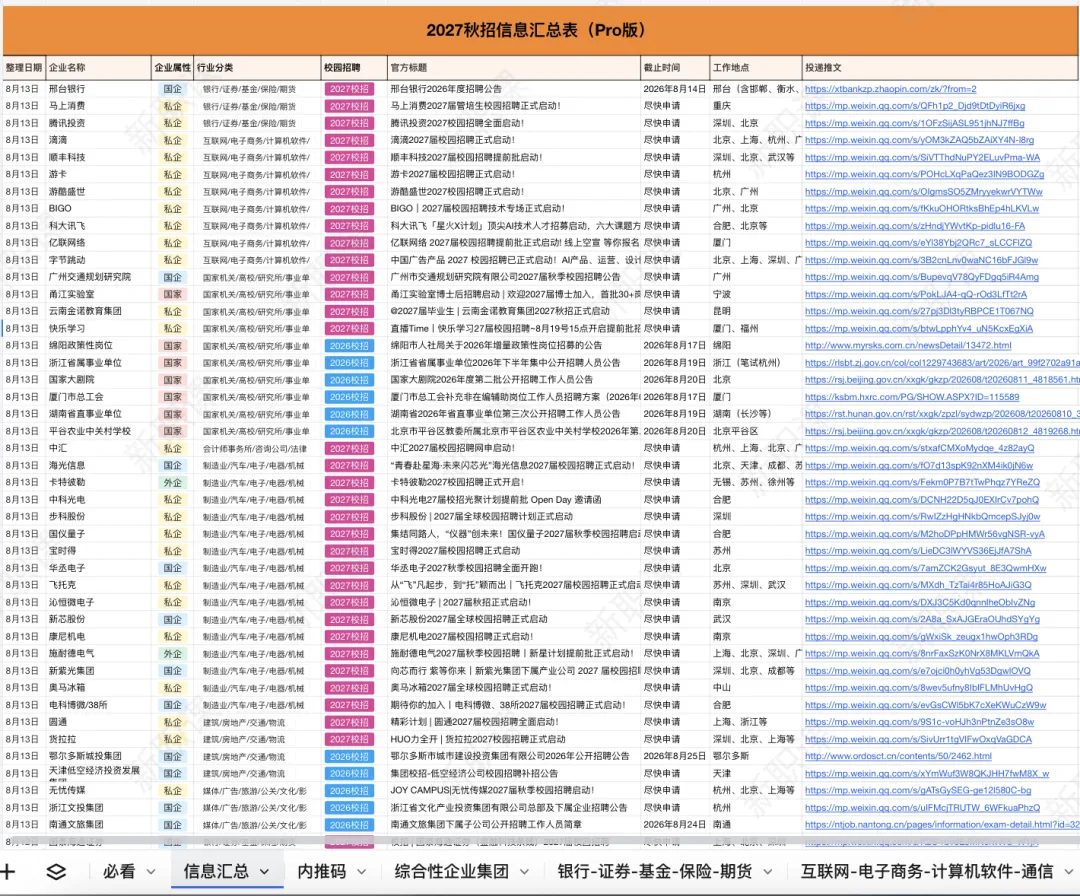This screenshot has height=896, width=1080.
Task: Select the 行业分类 column header
Action: (258, 67)
